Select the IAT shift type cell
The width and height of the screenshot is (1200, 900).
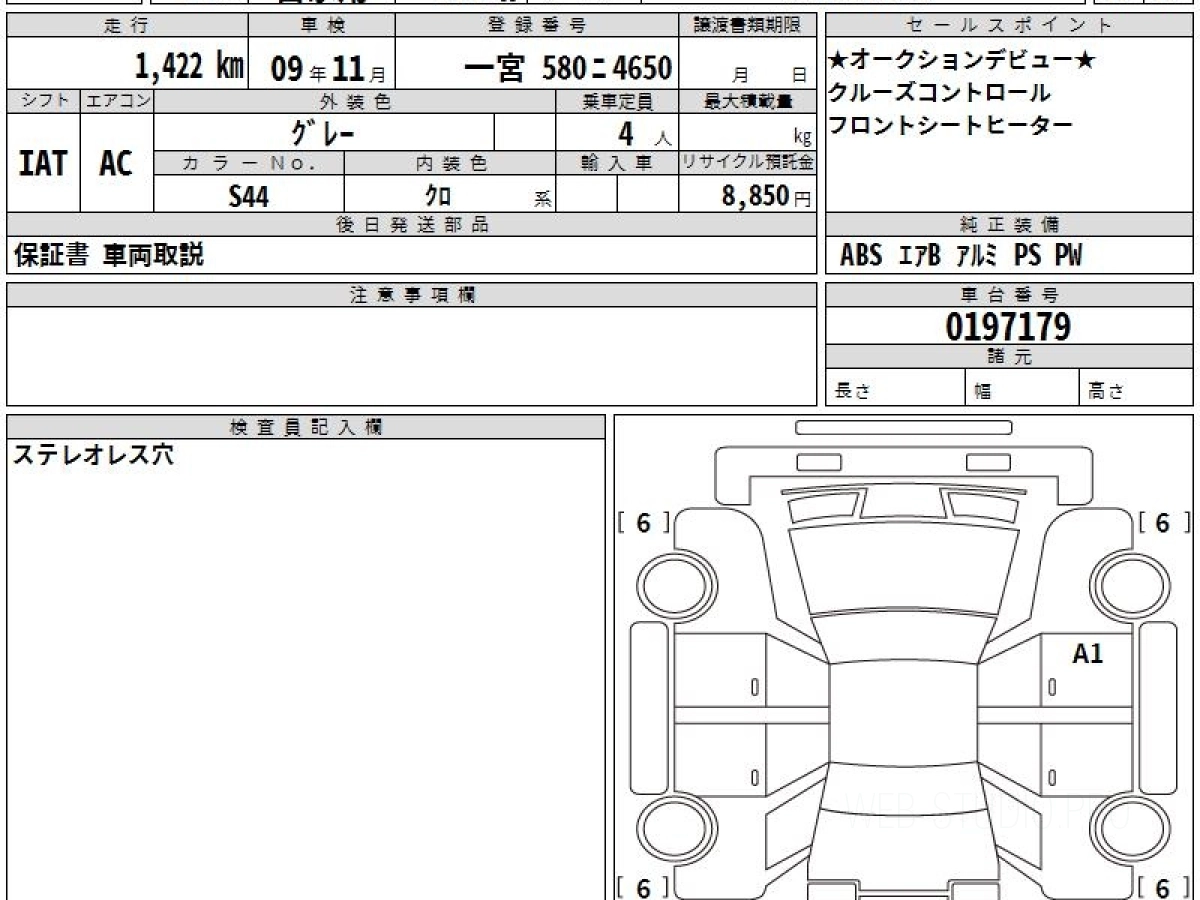pyautogui.click(x=43, y=163)
